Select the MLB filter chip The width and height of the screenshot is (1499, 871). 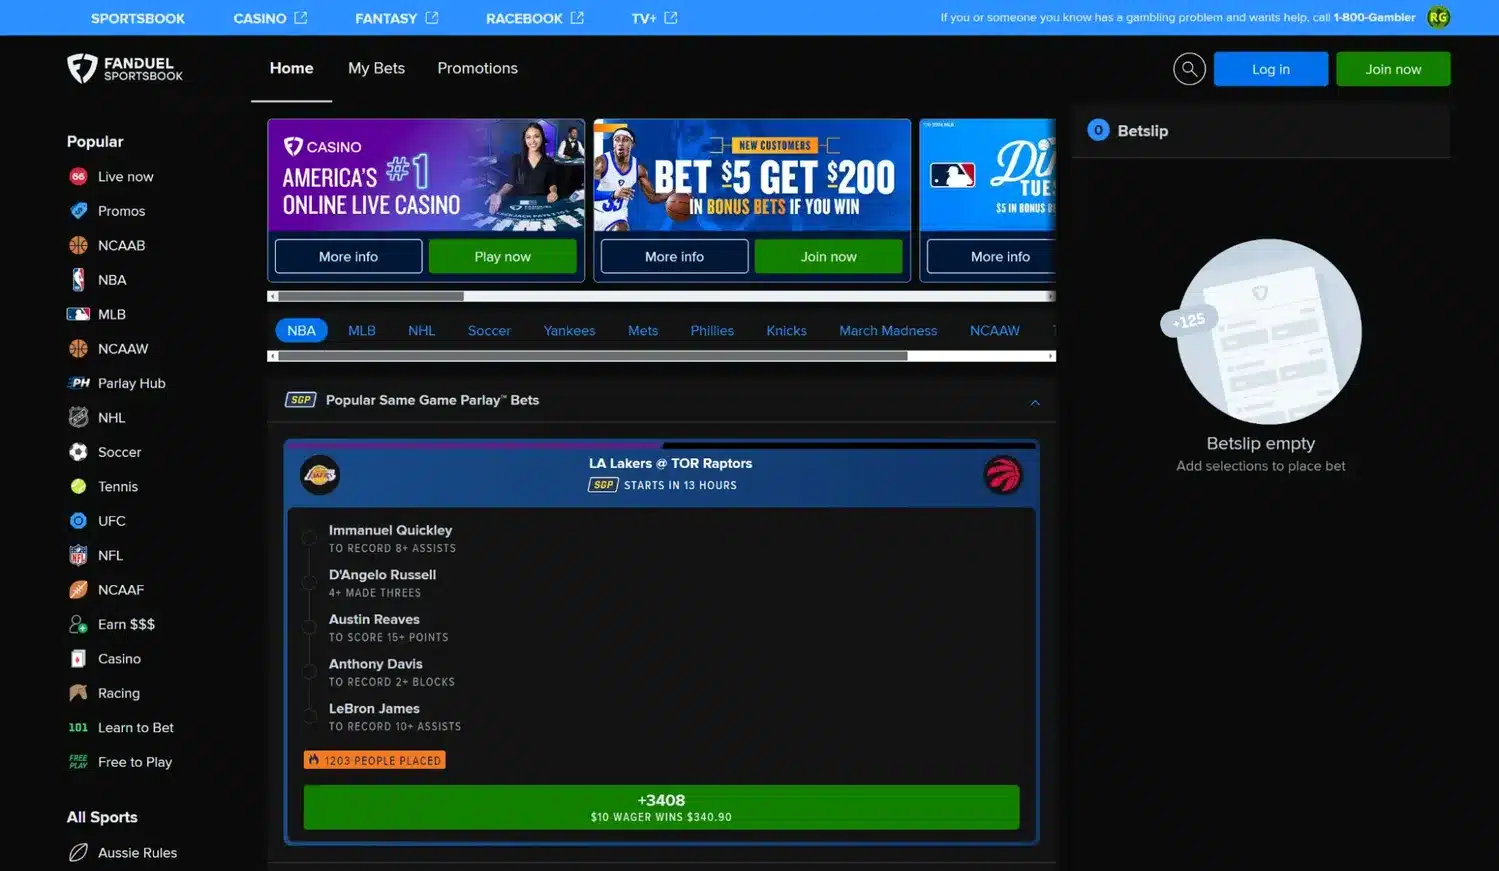tap(362, 331)
